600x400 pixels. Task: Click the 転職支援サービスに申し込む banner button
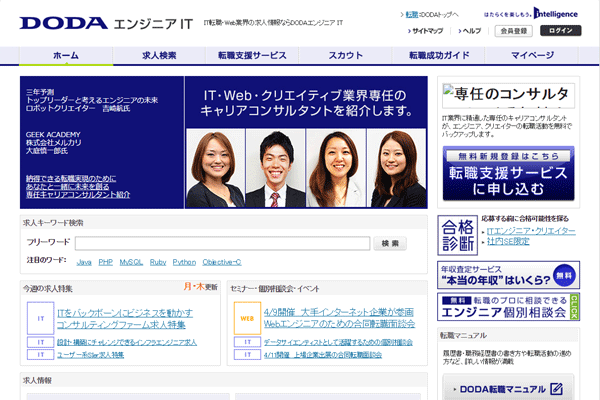point(509,173)
